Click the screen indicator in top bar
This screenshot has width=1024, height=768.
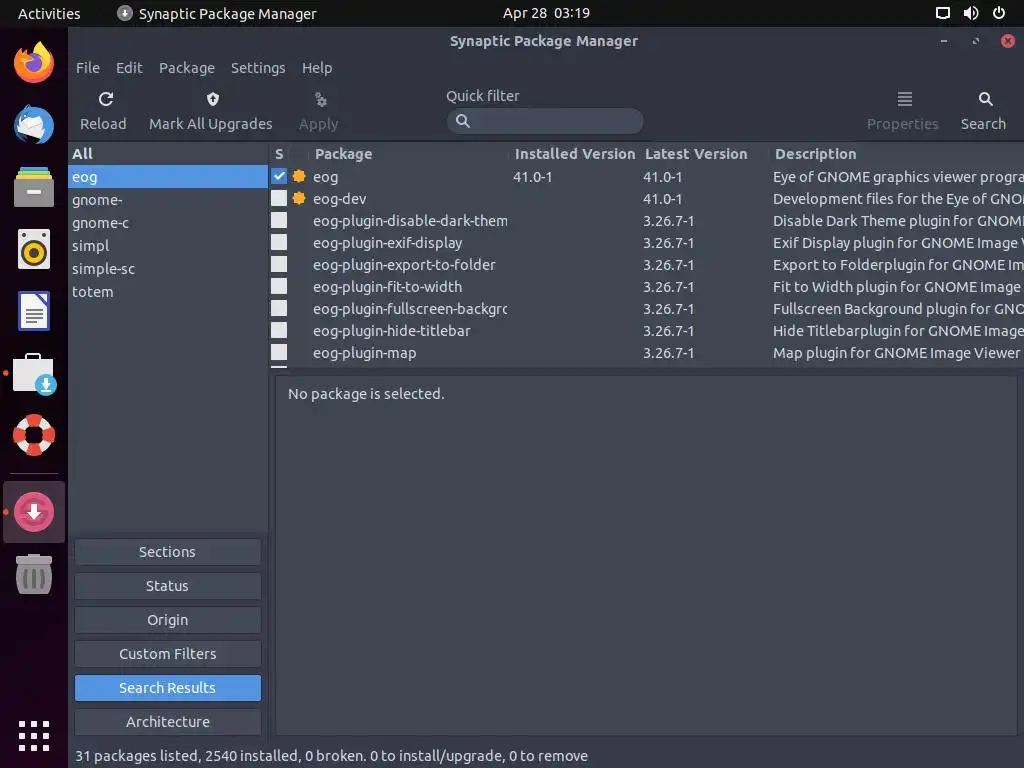(942, 13)
